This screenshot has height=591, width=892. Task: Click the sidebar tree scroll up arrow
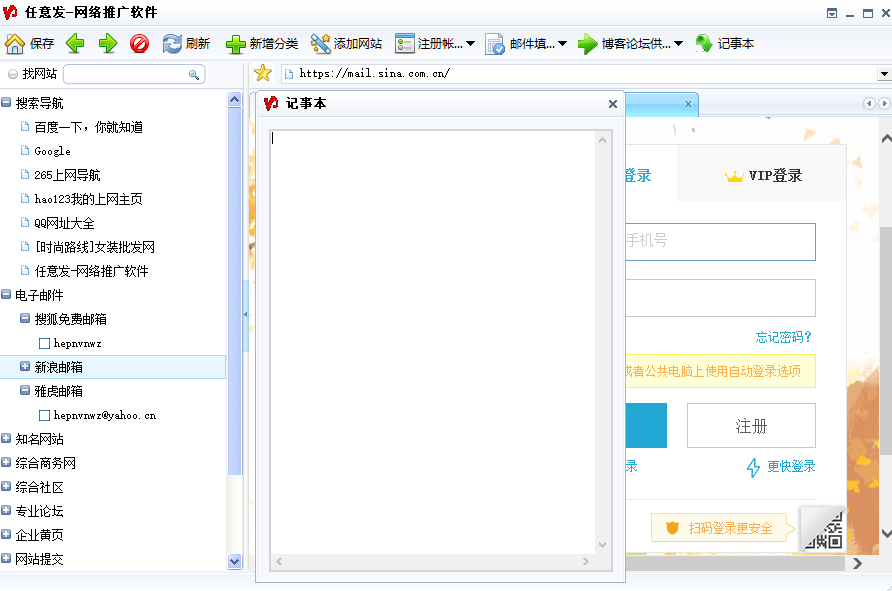click(x=234, y=100)
